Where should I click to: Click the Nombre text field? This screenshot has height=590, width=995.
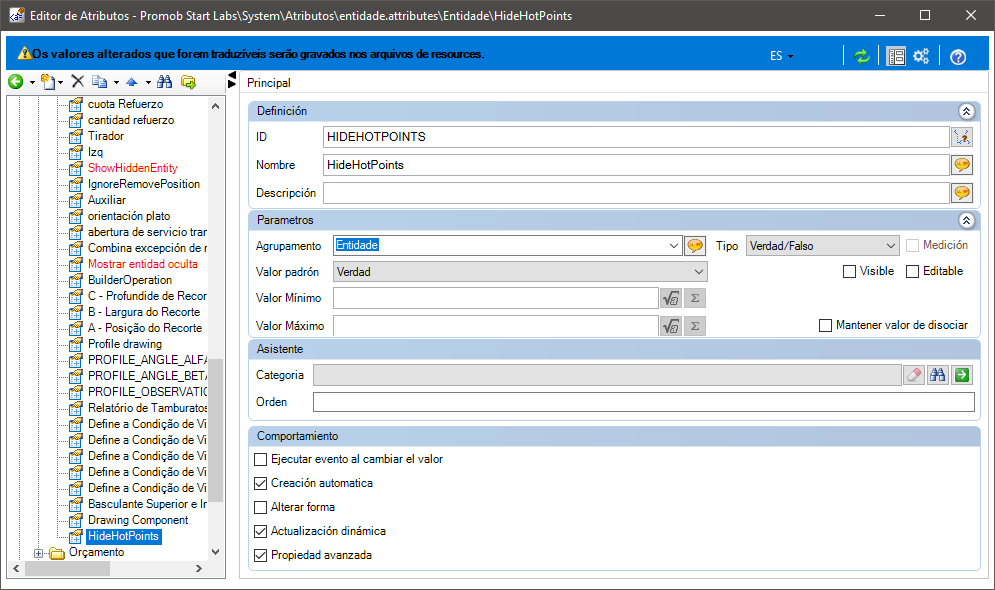click(x=636, y=165)
